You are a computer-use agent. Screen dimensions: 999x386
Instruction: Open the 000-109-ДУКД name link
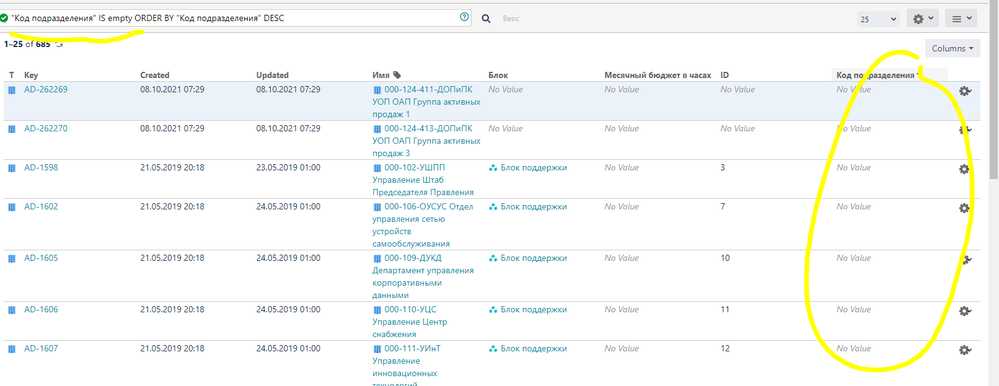(423, 276)
